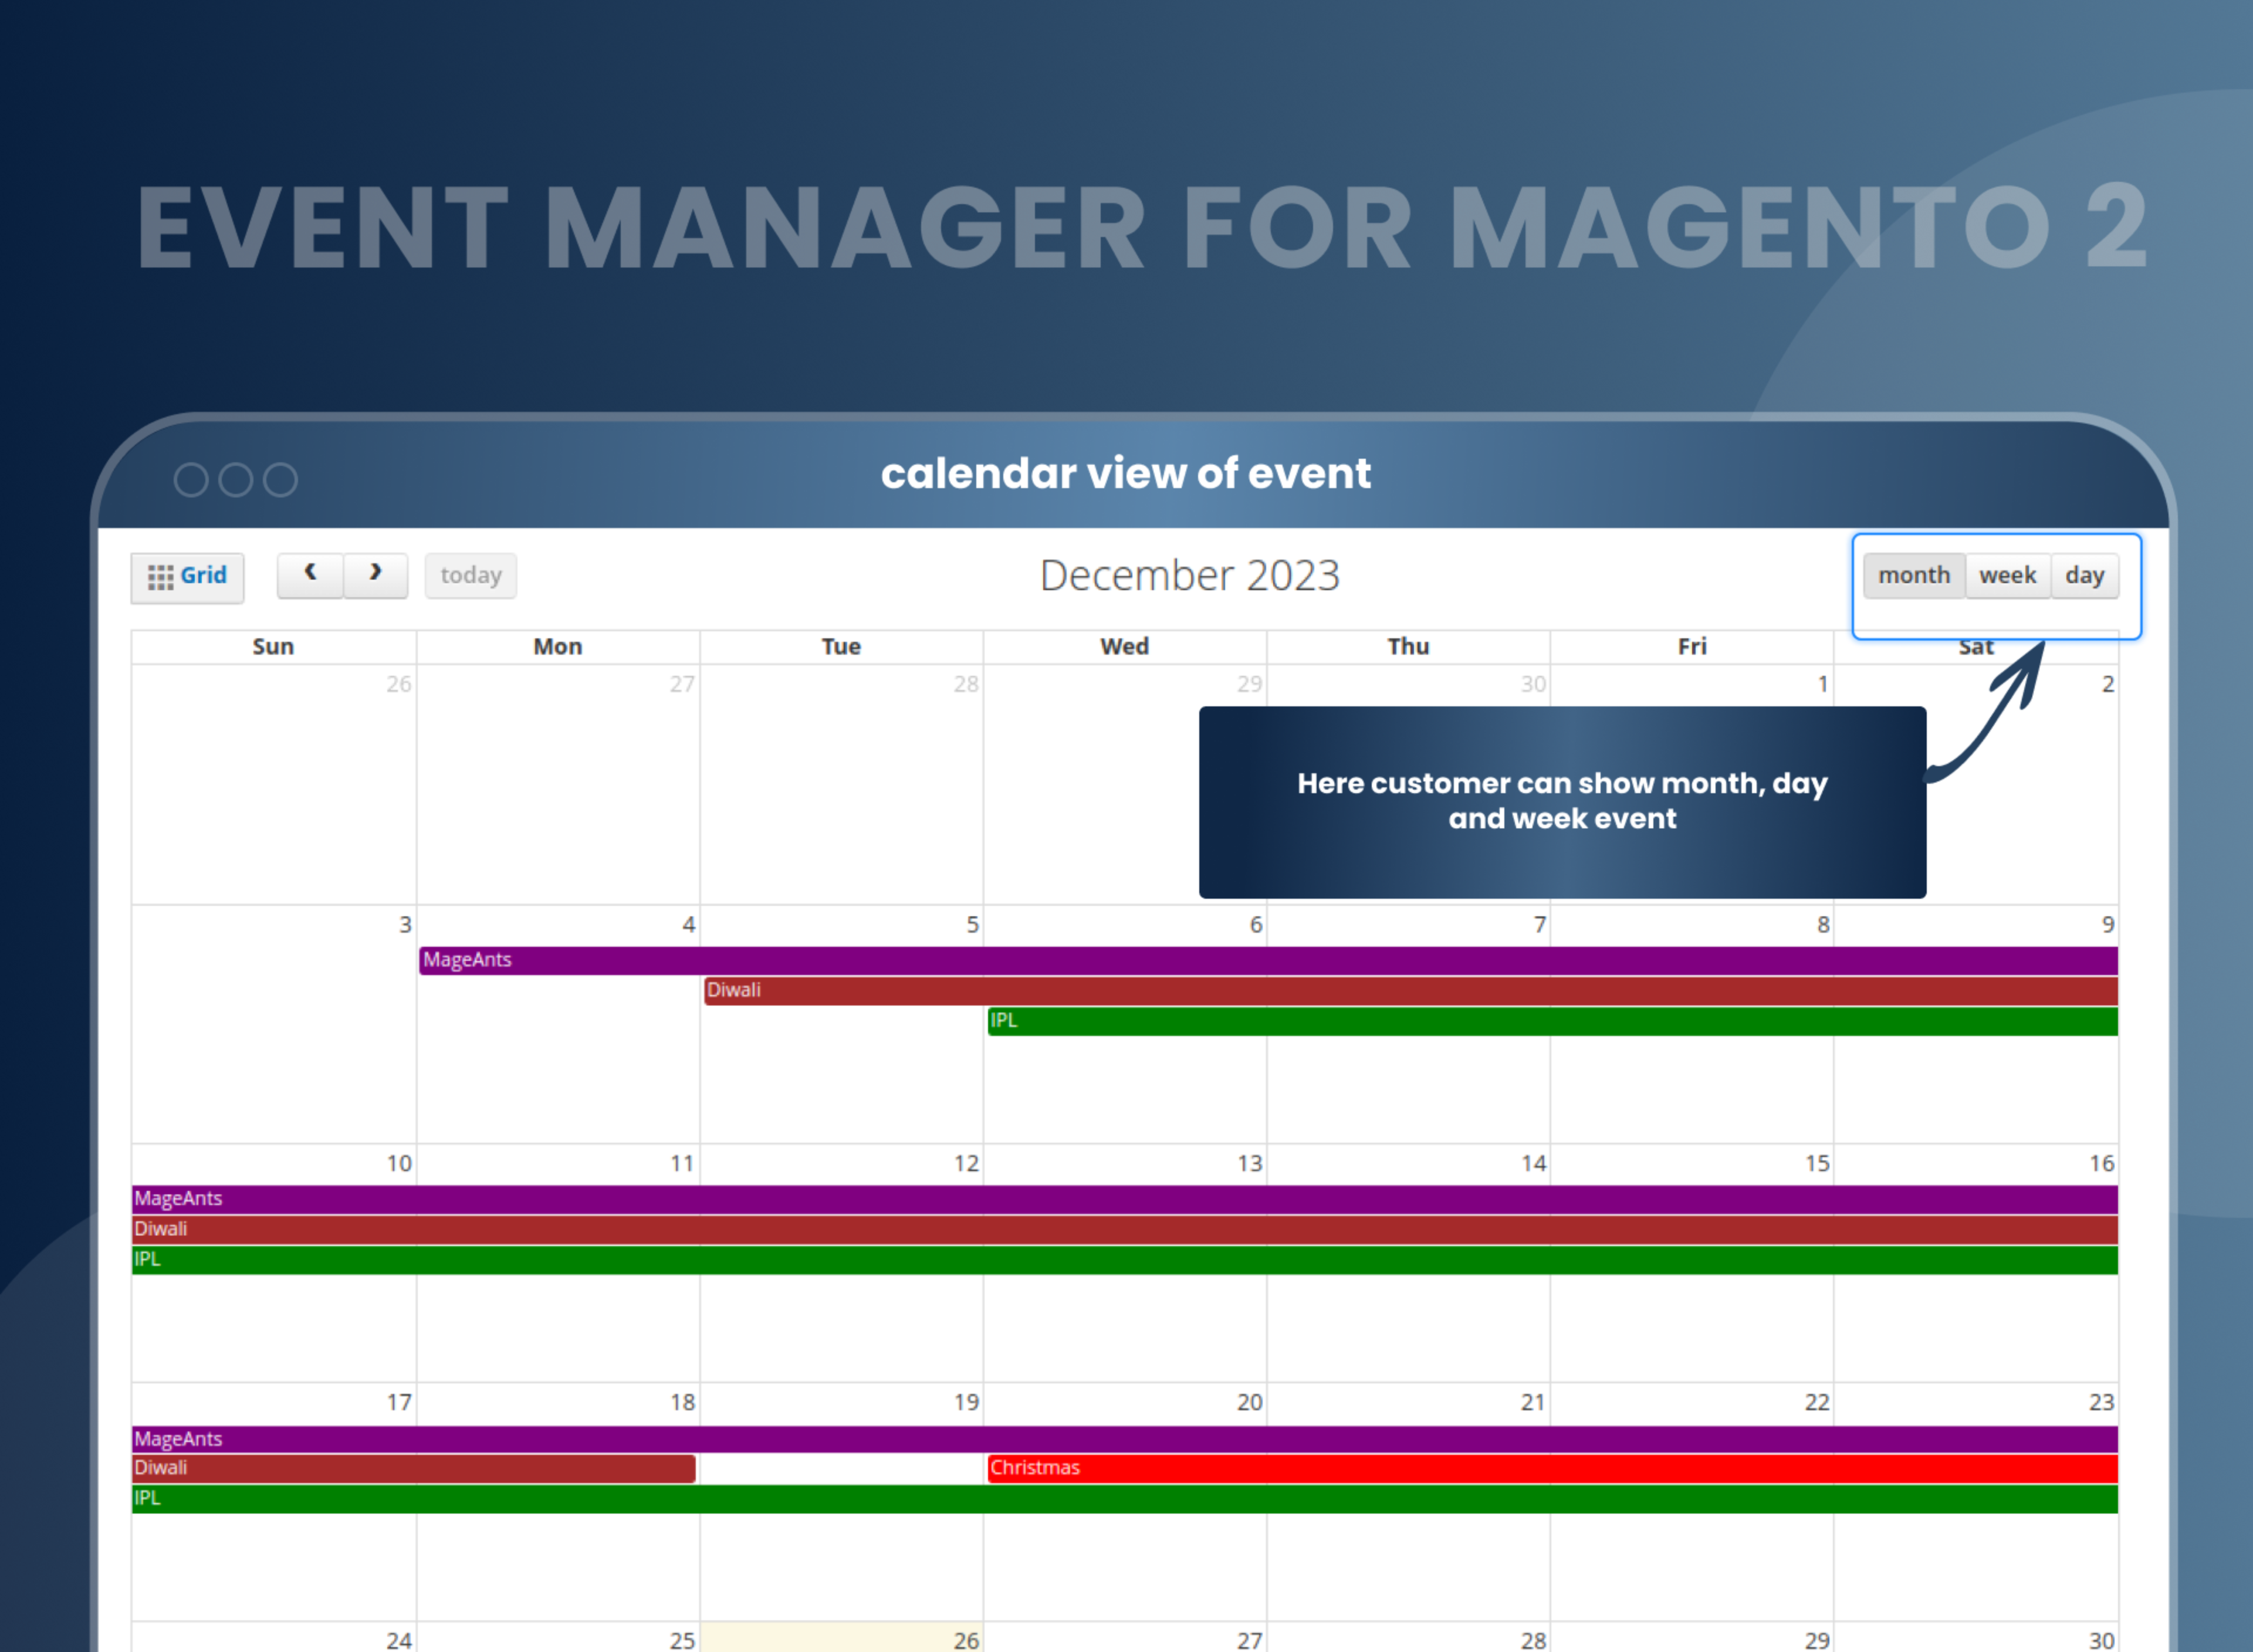Select day number 23

pyautogui.click(x=2101, y=1403)
